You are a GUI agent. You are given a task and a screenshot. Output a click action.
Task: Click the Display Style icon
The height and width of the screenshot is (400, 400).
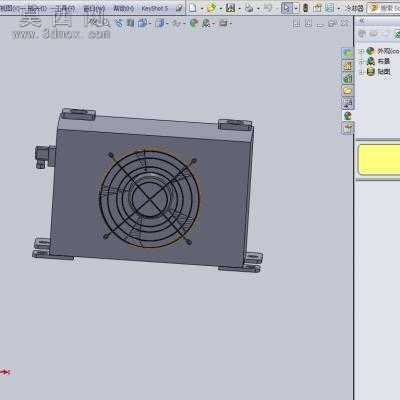pos(160,23)
